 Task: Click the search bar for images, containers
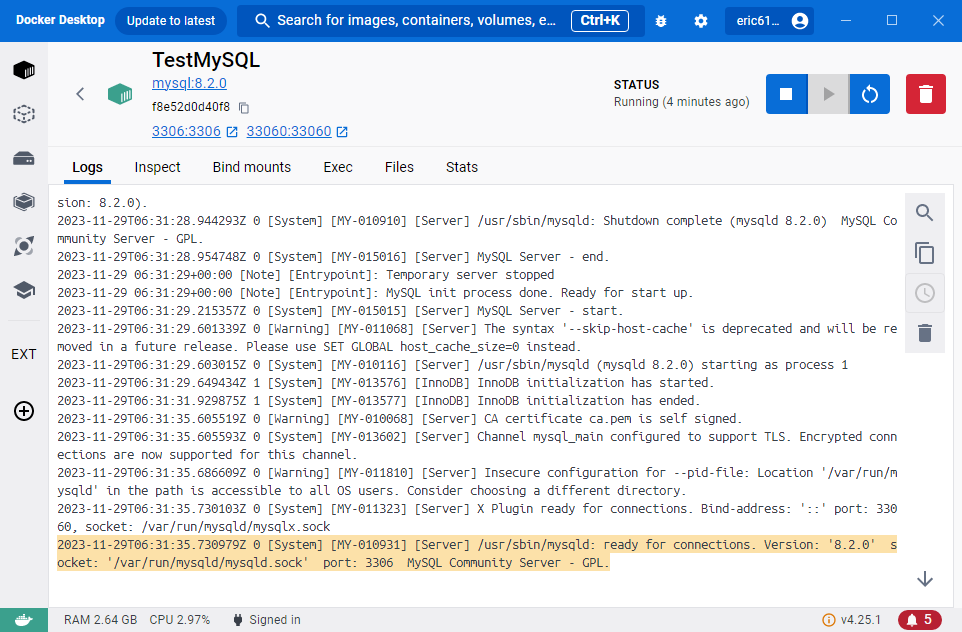coord(441,21)
